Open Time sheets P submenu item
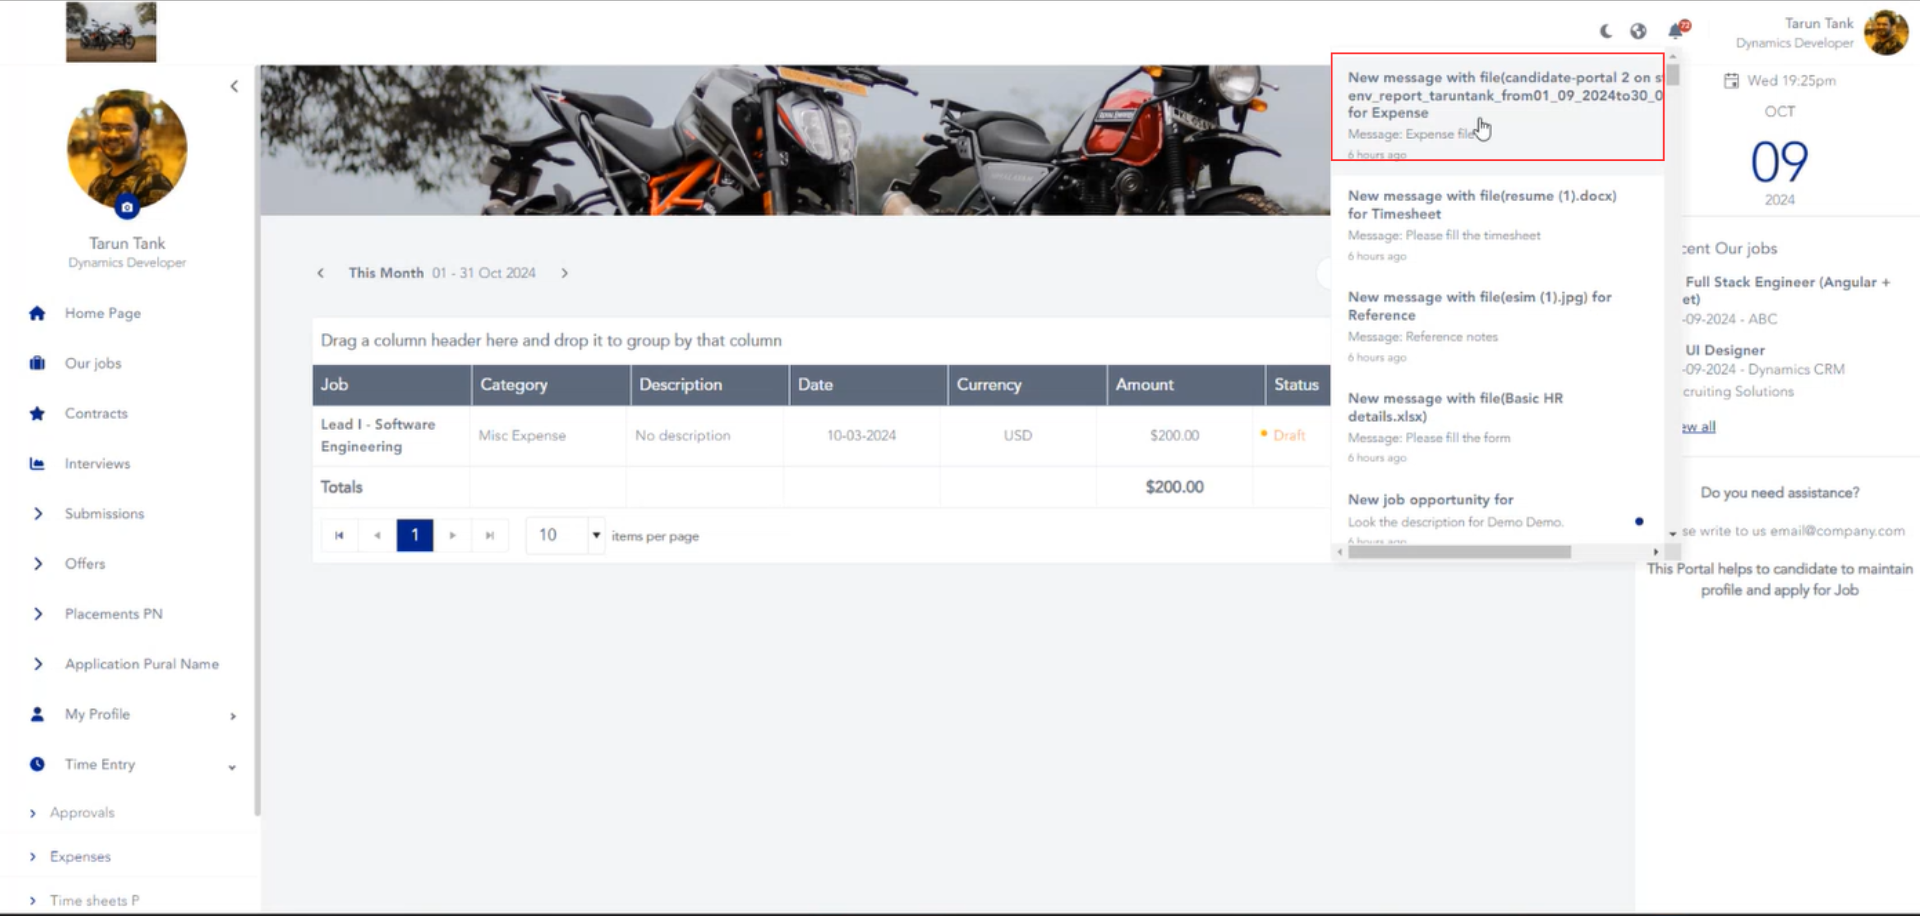 pos(94,901)
